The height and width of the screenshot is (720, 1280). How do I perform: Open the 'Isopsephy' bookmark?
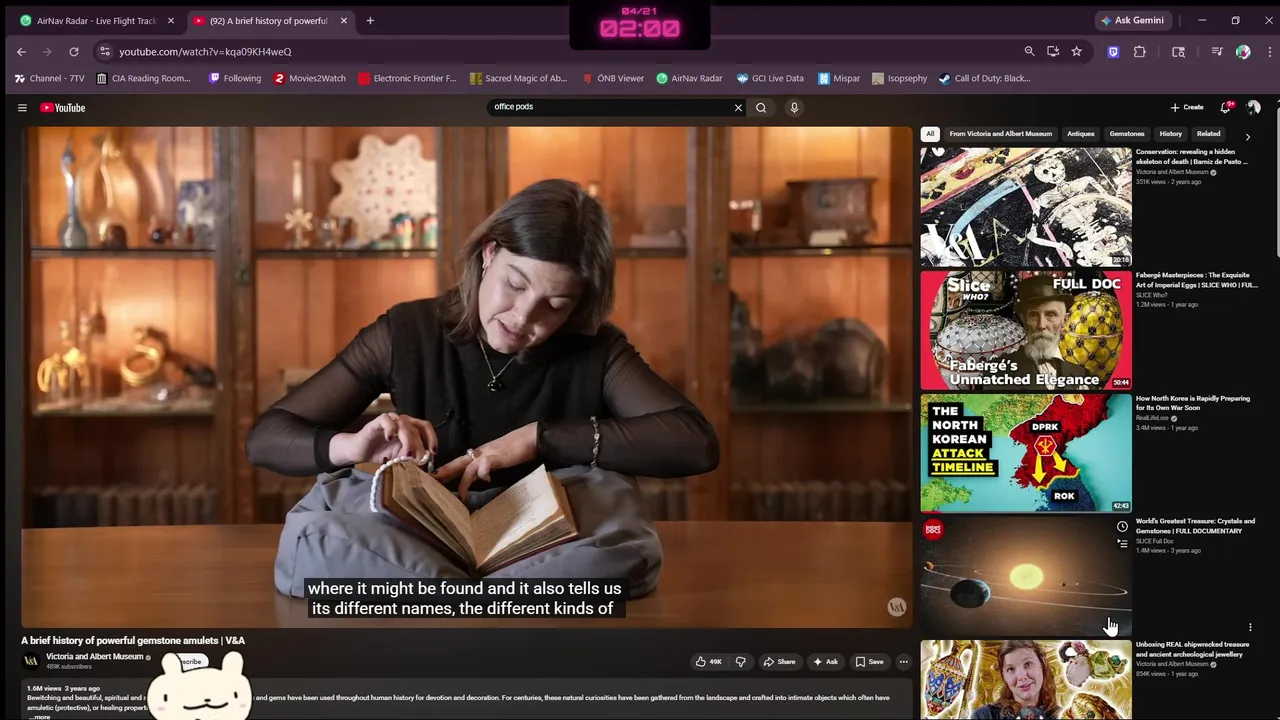899,78
